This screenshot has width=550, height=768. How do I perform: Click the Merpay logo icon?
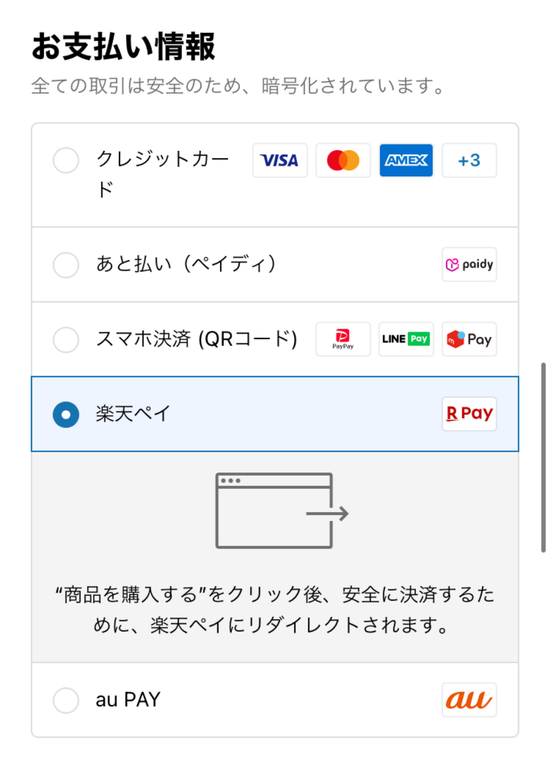[469, 339]
